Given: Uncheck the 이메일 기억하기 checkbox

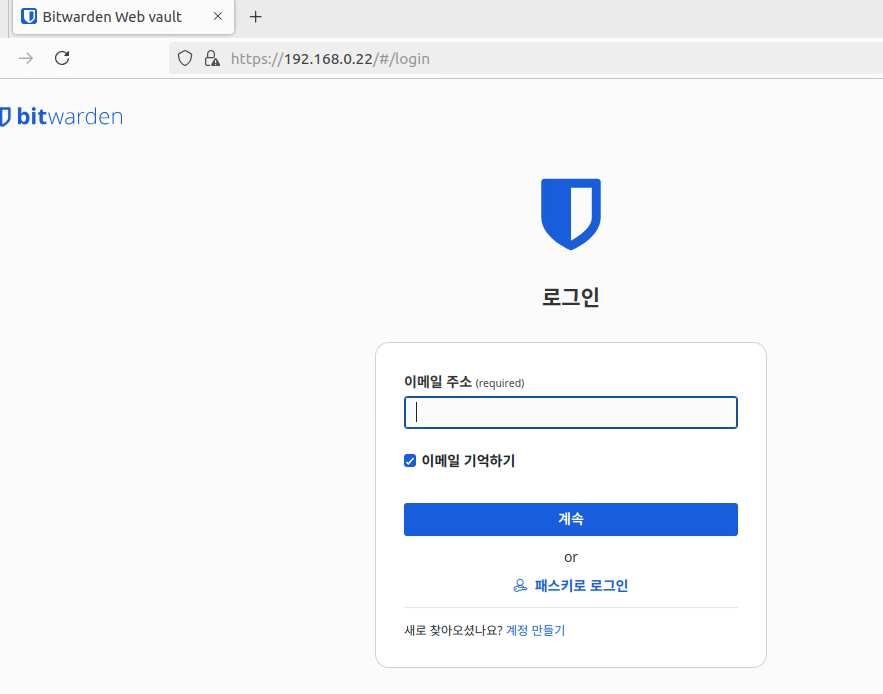Looking at the screenshot, I should [410, 461].
